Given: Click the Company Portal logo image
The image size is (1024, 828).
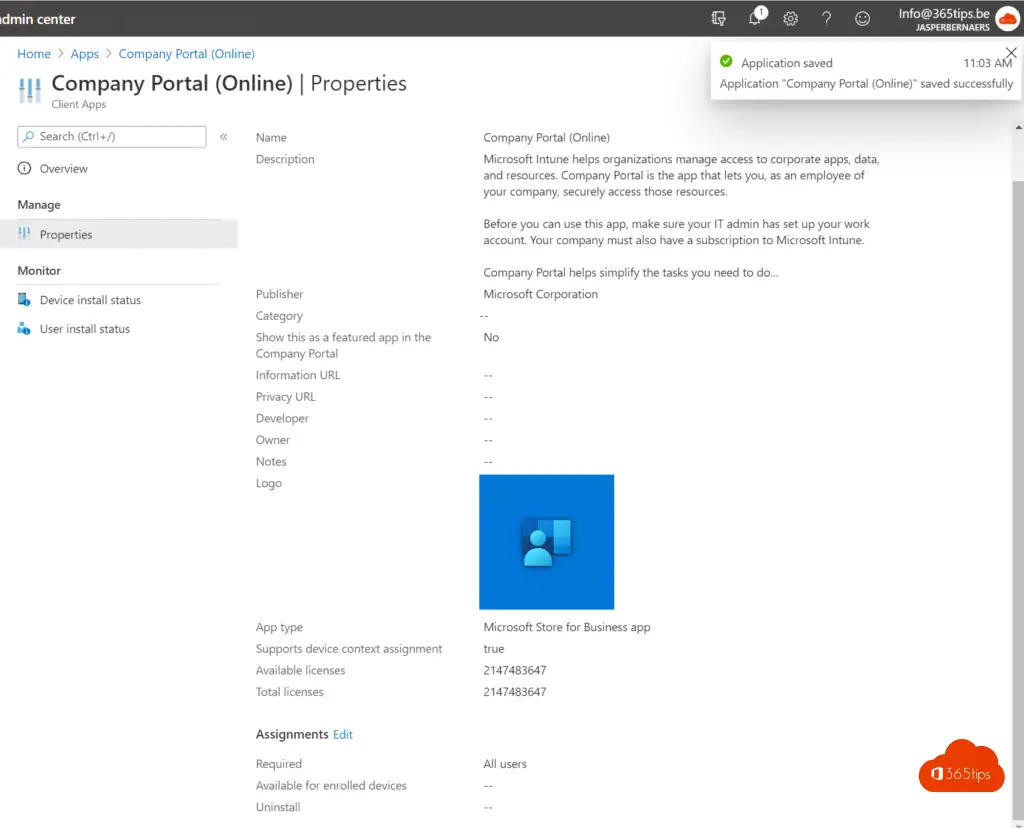Looking at the screenshot, I should 547,542.
